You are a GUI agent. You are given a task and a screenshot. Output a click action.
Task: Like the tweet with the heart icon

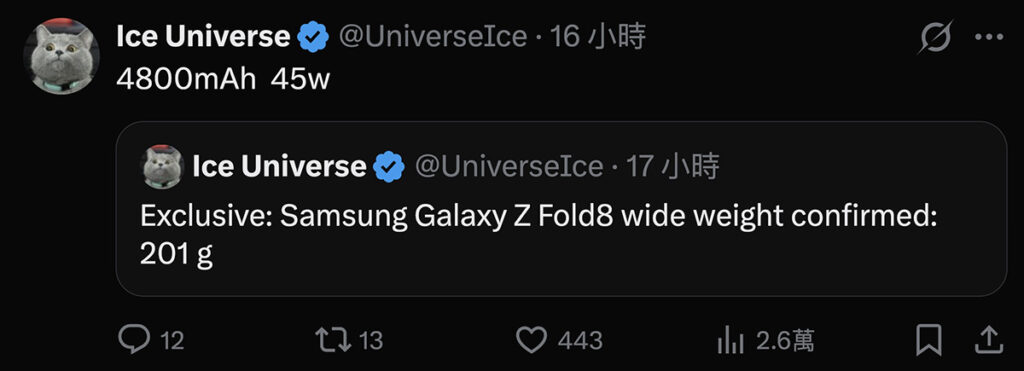tap(531, 340)
